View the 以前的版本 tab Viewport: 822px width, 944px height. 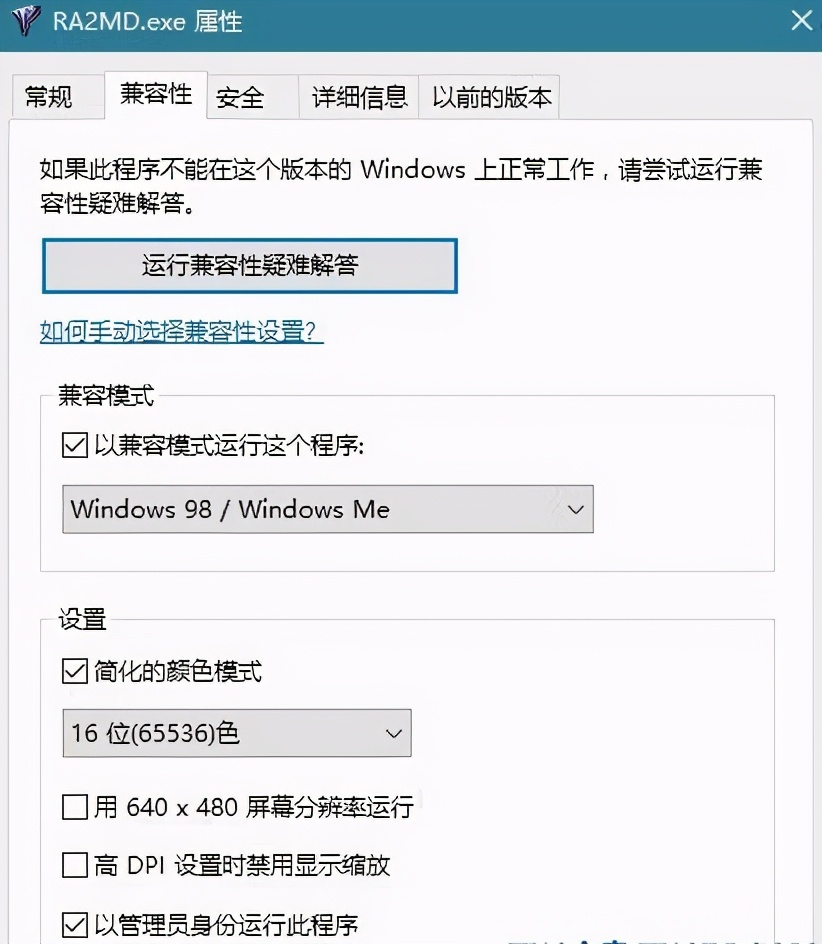[489, 96]
